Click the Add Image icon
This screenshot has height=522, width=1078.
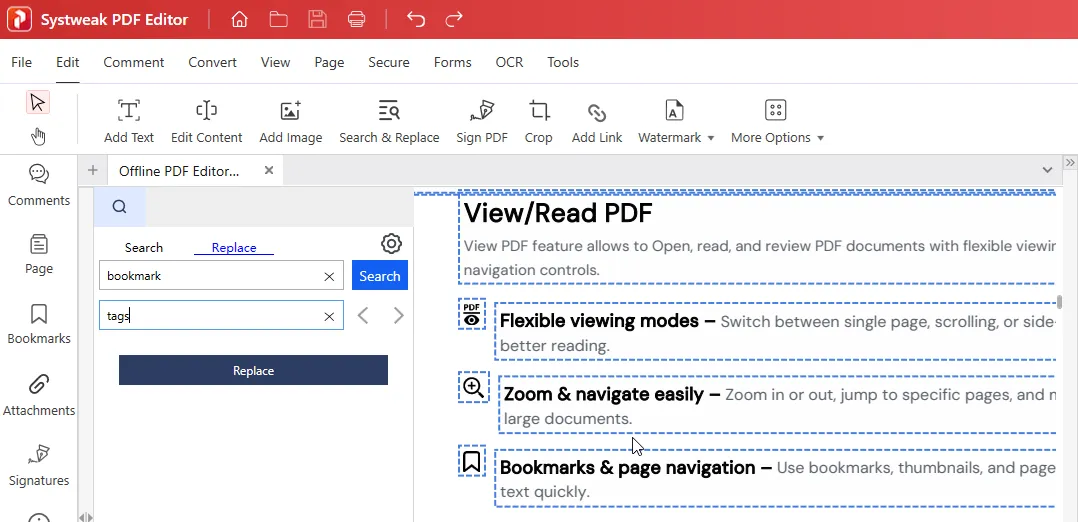290,121
